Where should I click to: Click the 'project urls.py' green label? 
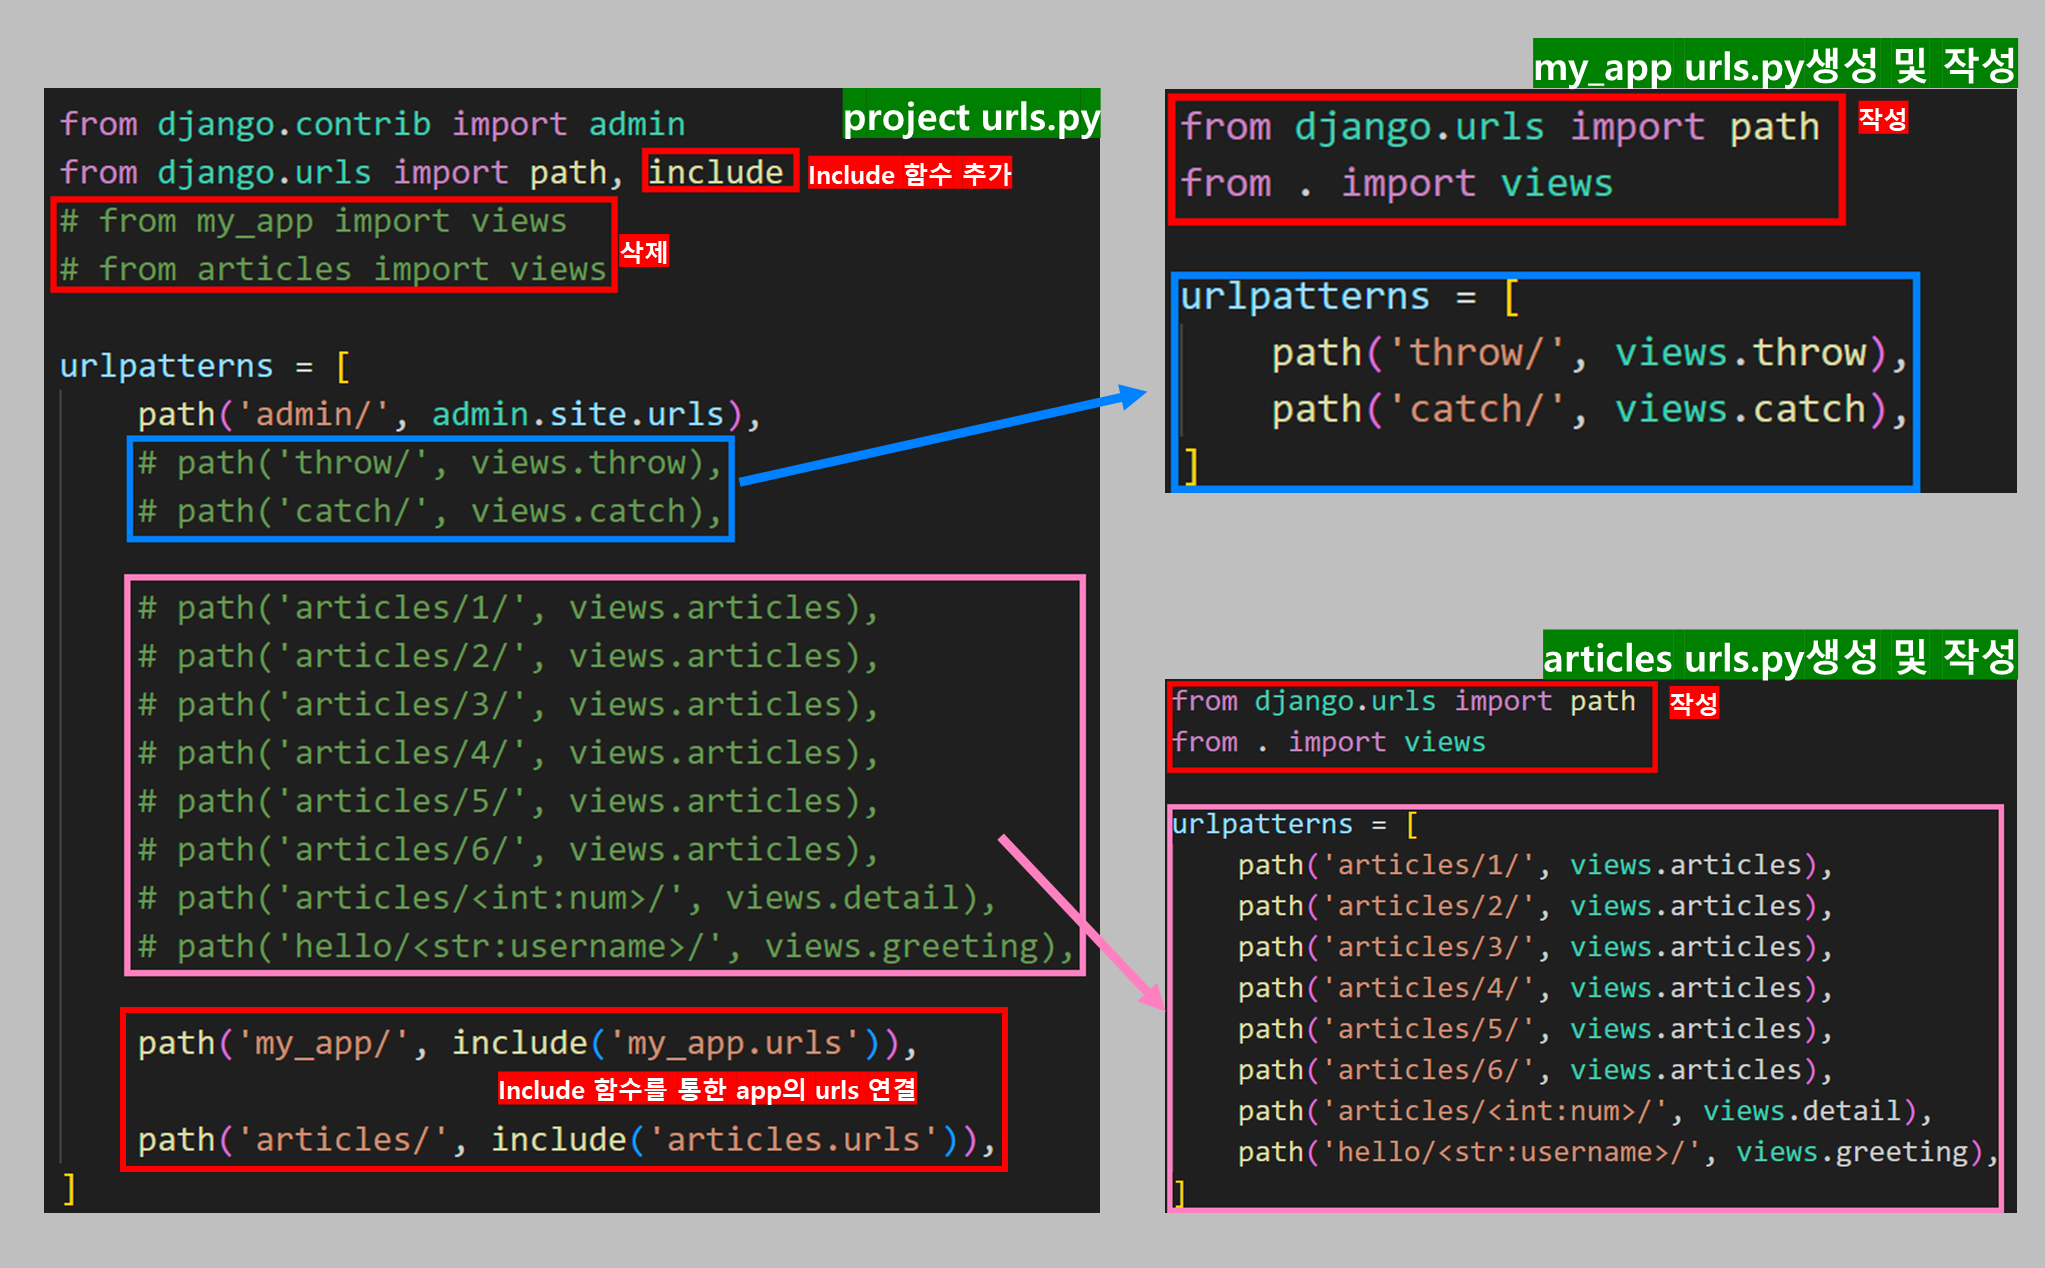click(x=970, y=118)
